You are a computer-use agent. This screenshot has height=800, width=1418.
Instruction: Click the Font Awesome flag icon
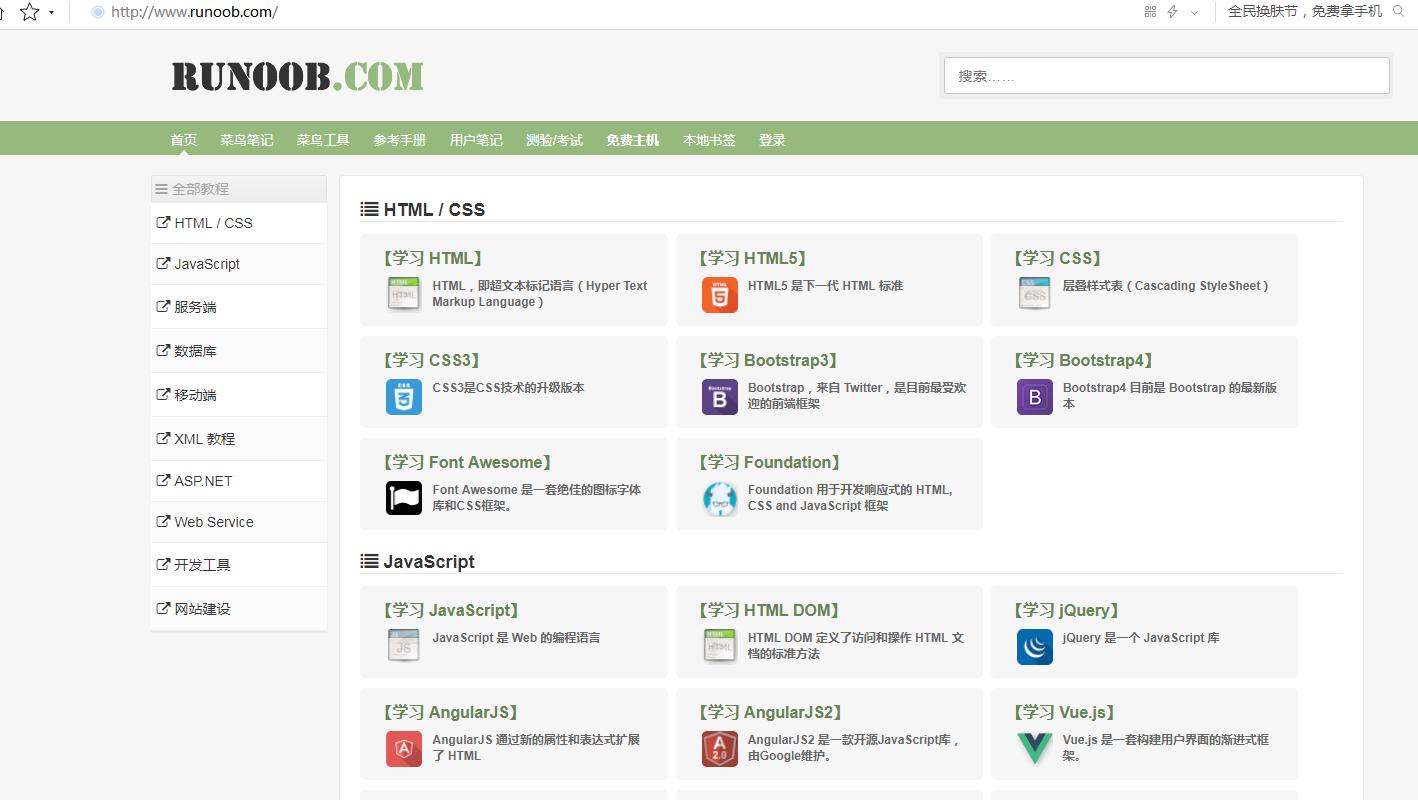pyautogui.click(x=404, y=498)
